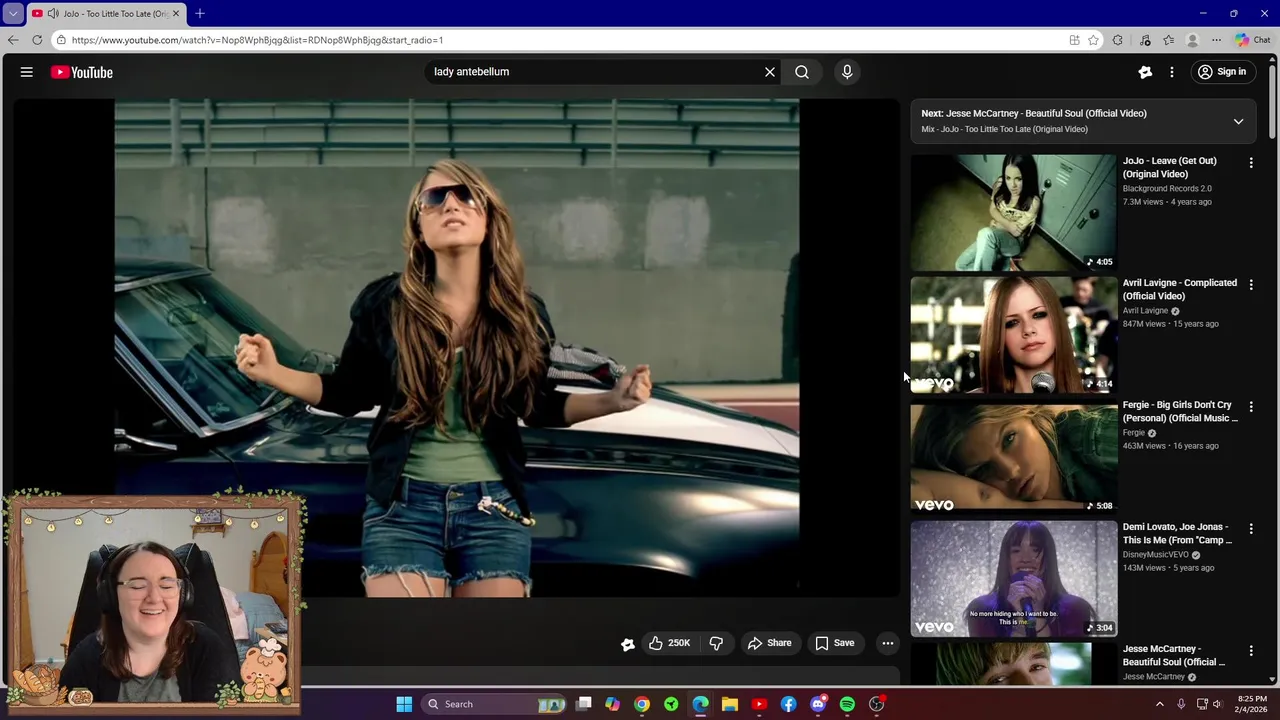Close the JoJo Too Little Too Late tab
Viewport: 1280px width, 720px height.
(175, 13)
